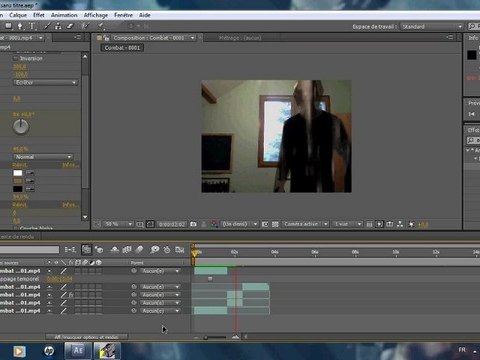Select the Brush tool
This screenshot has height=360, width=480.
(x=47, y=26)
